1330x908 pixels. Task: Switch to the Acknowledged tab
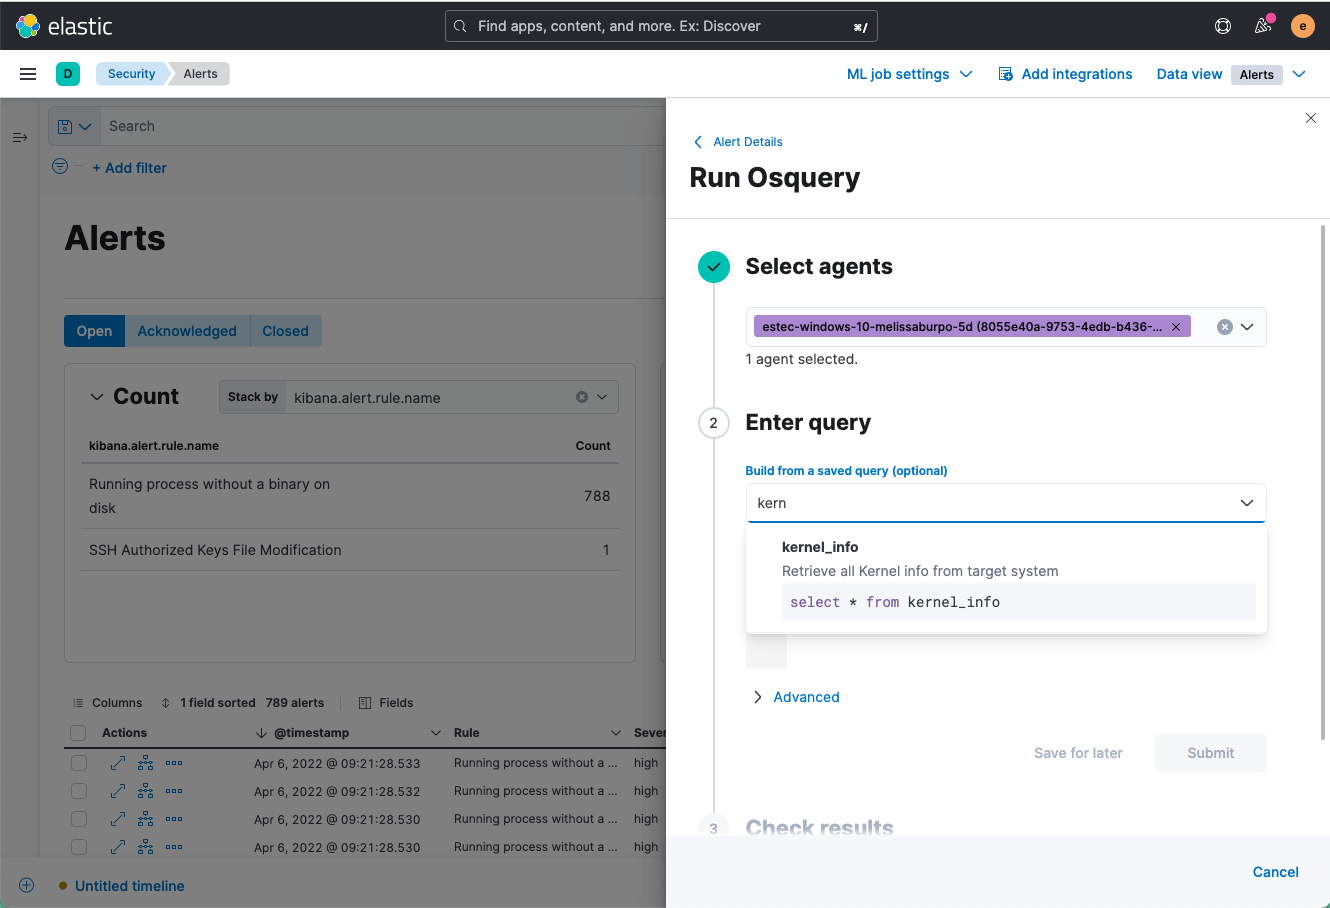[187, 331]
